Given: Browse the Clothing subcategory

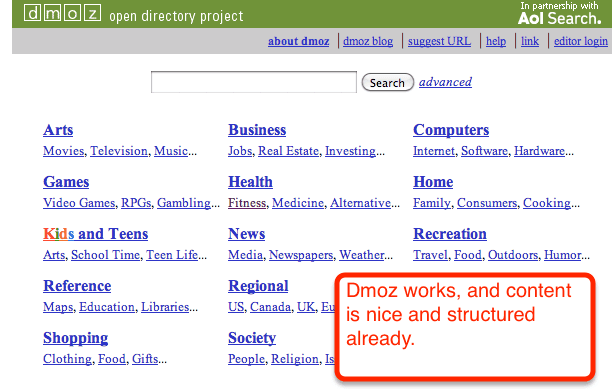Looking at the screenshot, I should [x=68, y=360].
